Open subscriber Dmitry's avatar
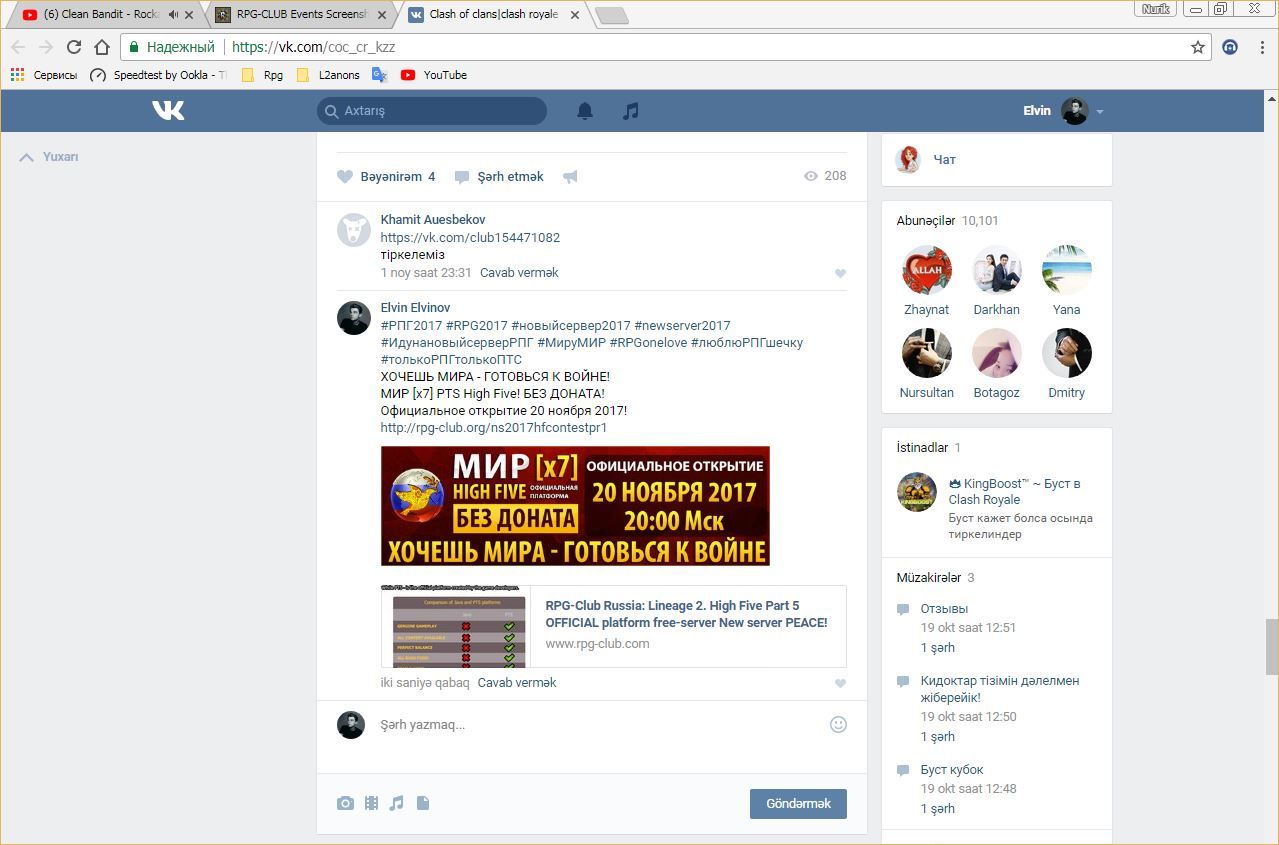The width and height of the screenshot is (1279, 845). coord(1067,353)
